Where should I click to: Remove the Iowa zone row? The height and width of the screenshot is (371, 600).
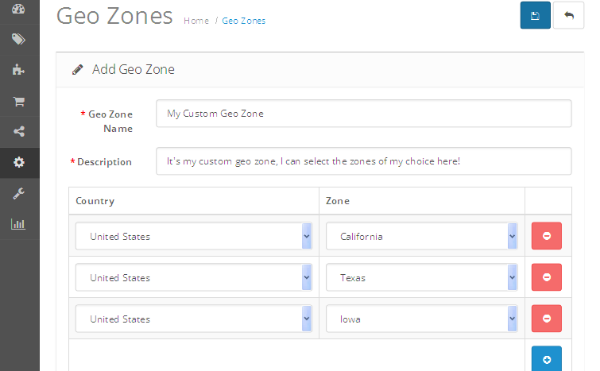[546, 319]
